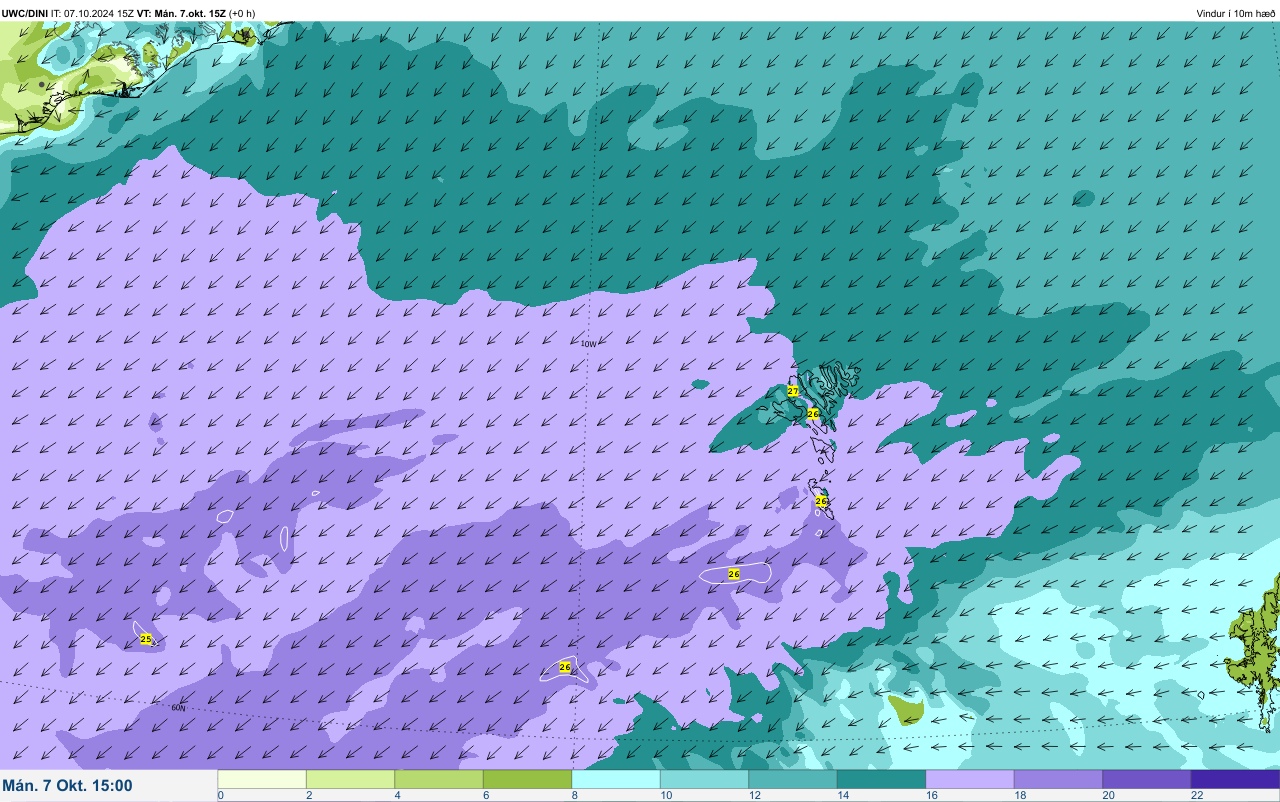This screenshot has width=1280, height=802.
Task: Click the 'Vindur í 10m hæð' title
Action: click(1236, 13)
